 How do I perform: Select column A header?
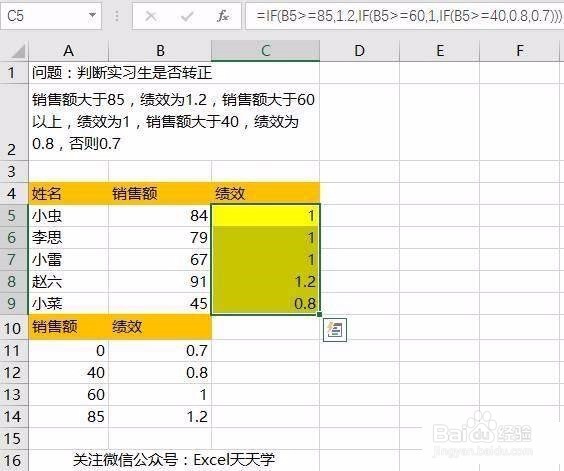tap(68, 51)
